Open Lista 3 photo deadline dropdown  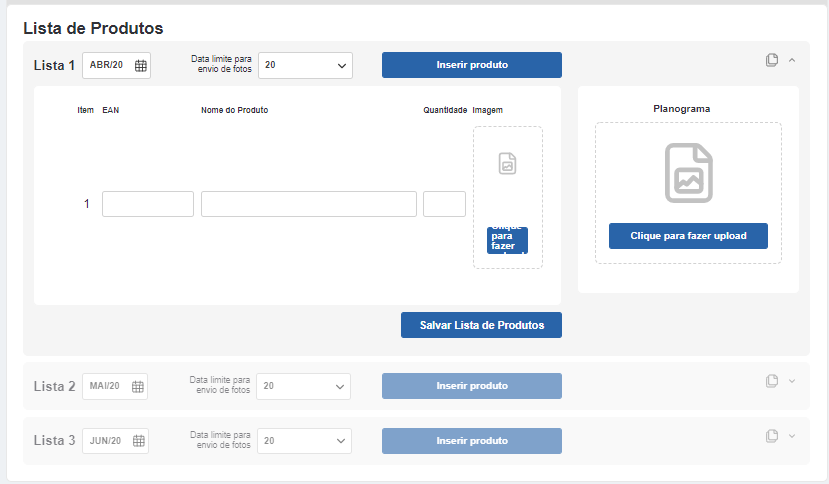click(303, 441)
